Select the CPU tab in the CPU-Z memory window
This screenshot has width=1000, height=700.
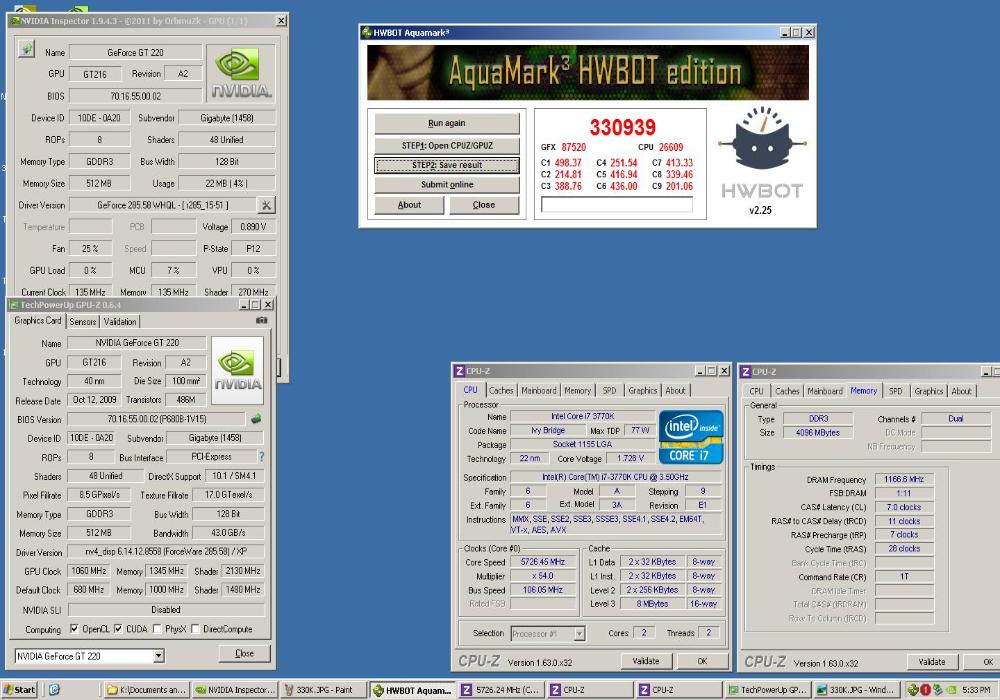coord(756,391)
